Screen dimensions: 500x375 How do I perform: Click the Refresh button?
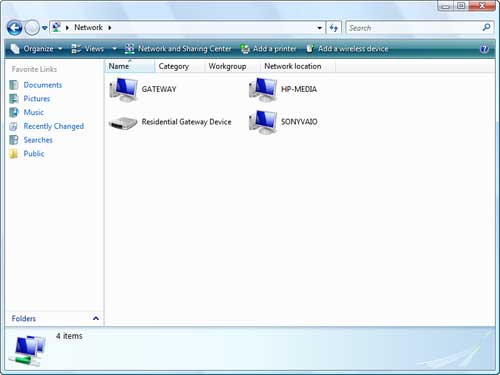tap(333, 28)
